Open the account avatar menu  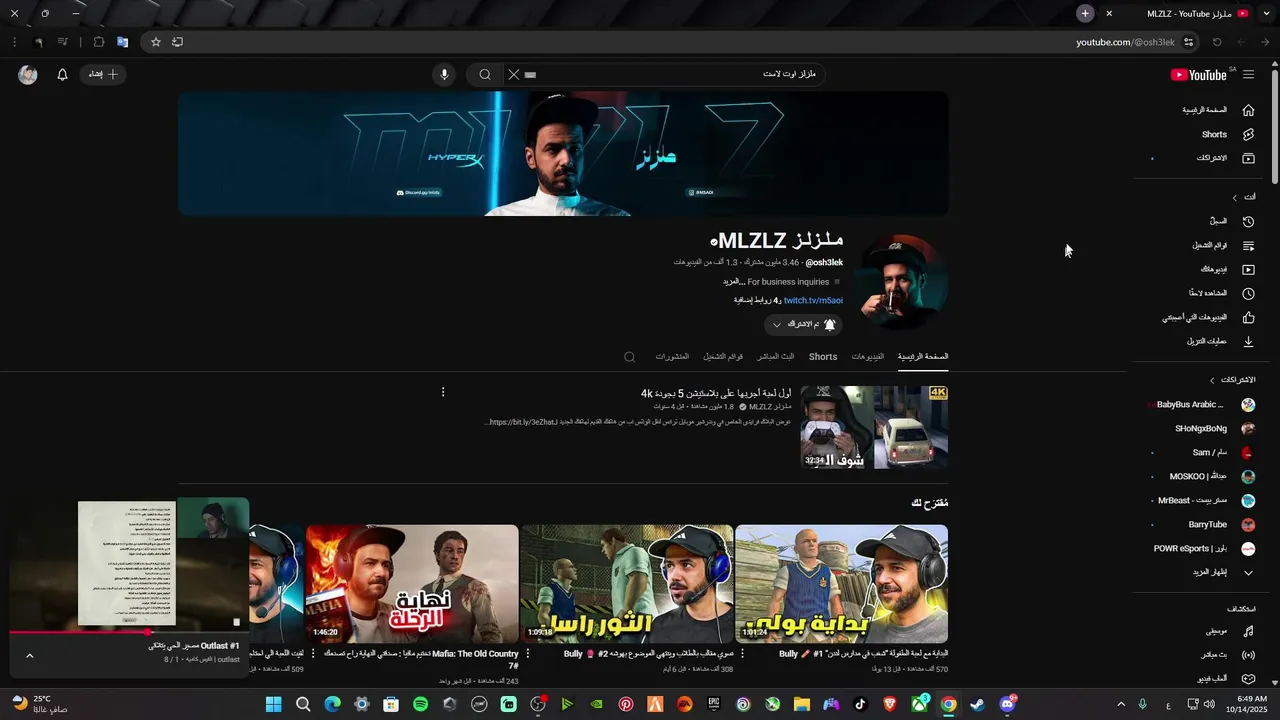pyautogui.click(x=28, y=75)
